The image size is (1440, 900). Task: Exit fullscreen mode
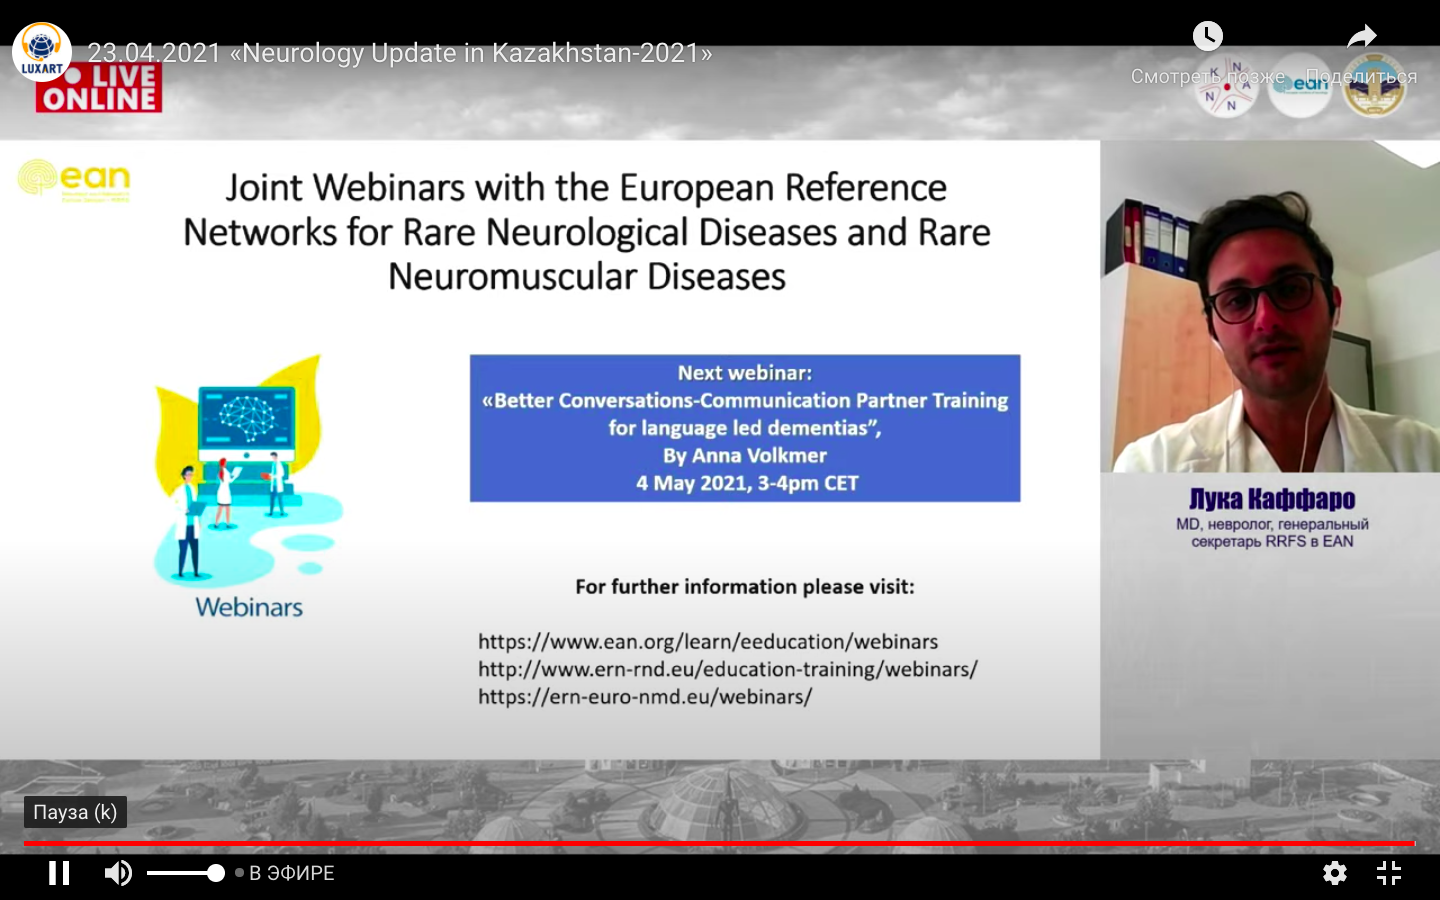coord(1389,873)
